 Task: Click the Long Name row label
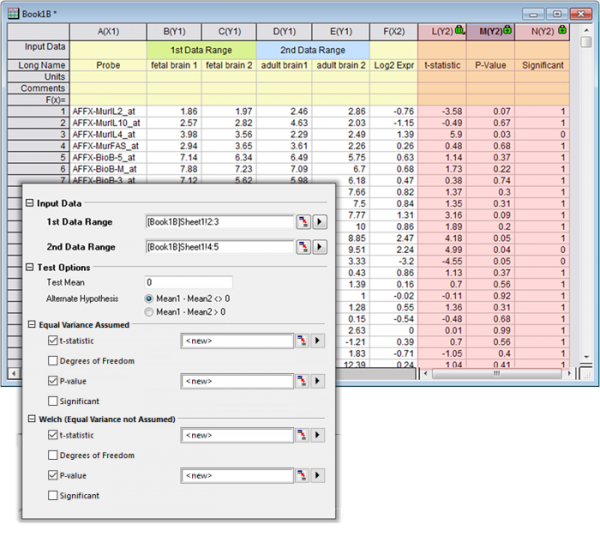pyautogui.click(x=38, y=65)
